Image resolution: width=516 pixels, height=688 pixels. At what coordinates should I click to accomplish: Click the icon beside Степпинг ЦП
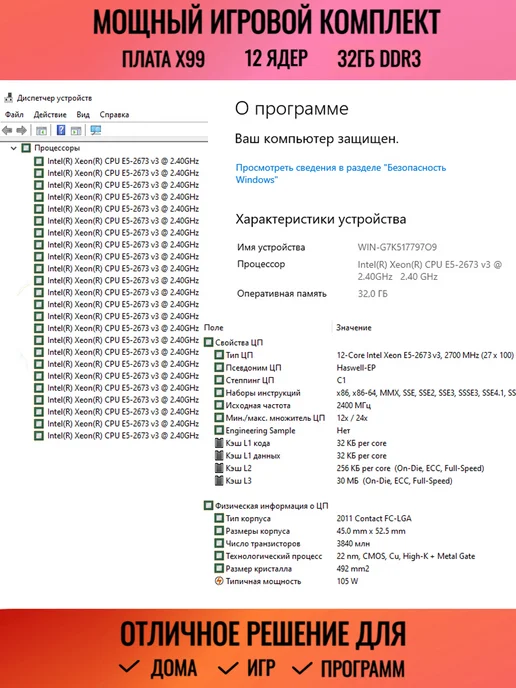pos(219,380)
